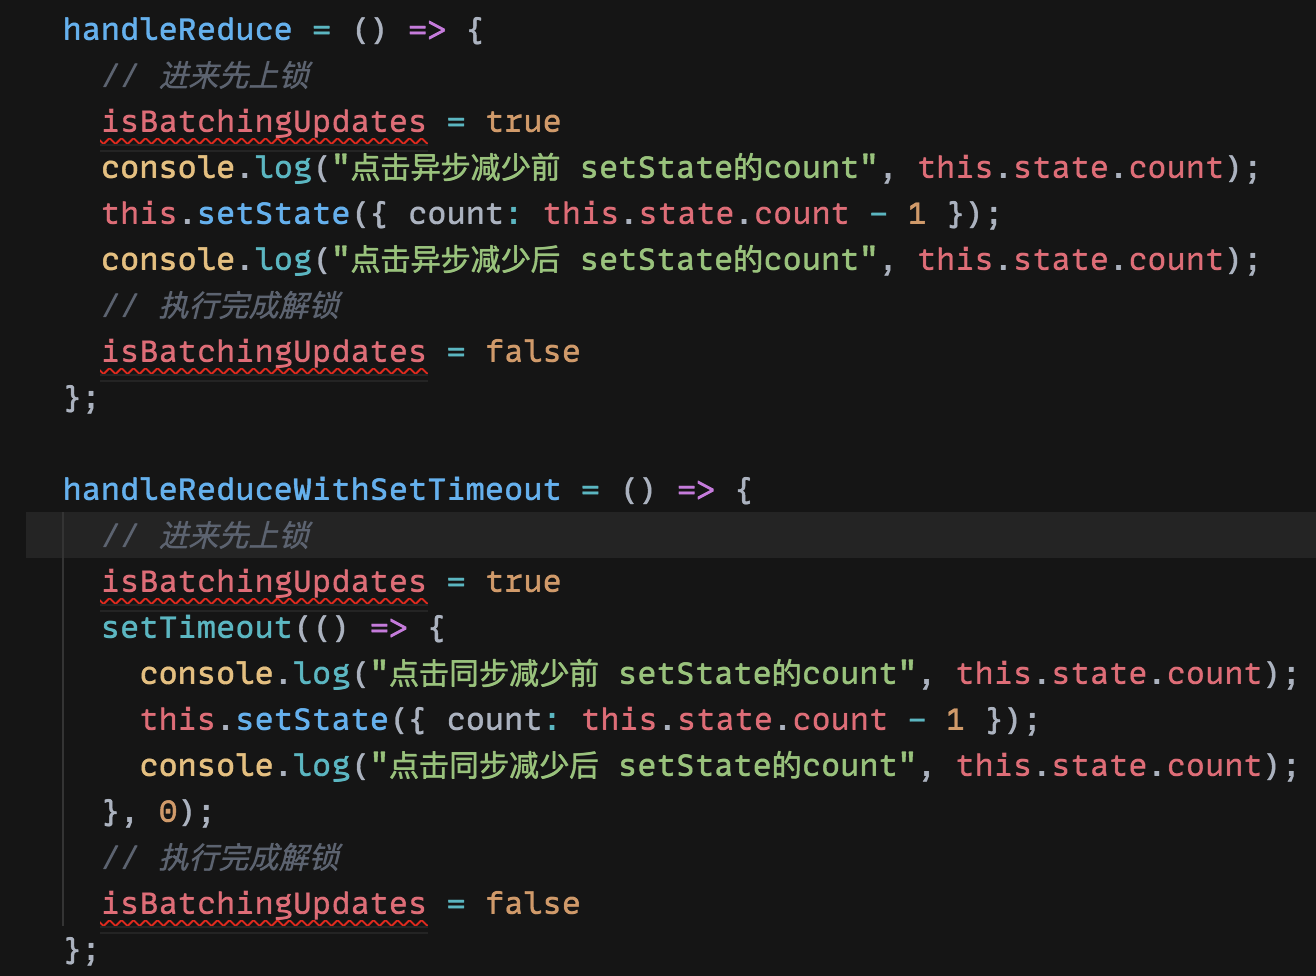
Task: Click the setTimeout function call
Action: (196, 628)
